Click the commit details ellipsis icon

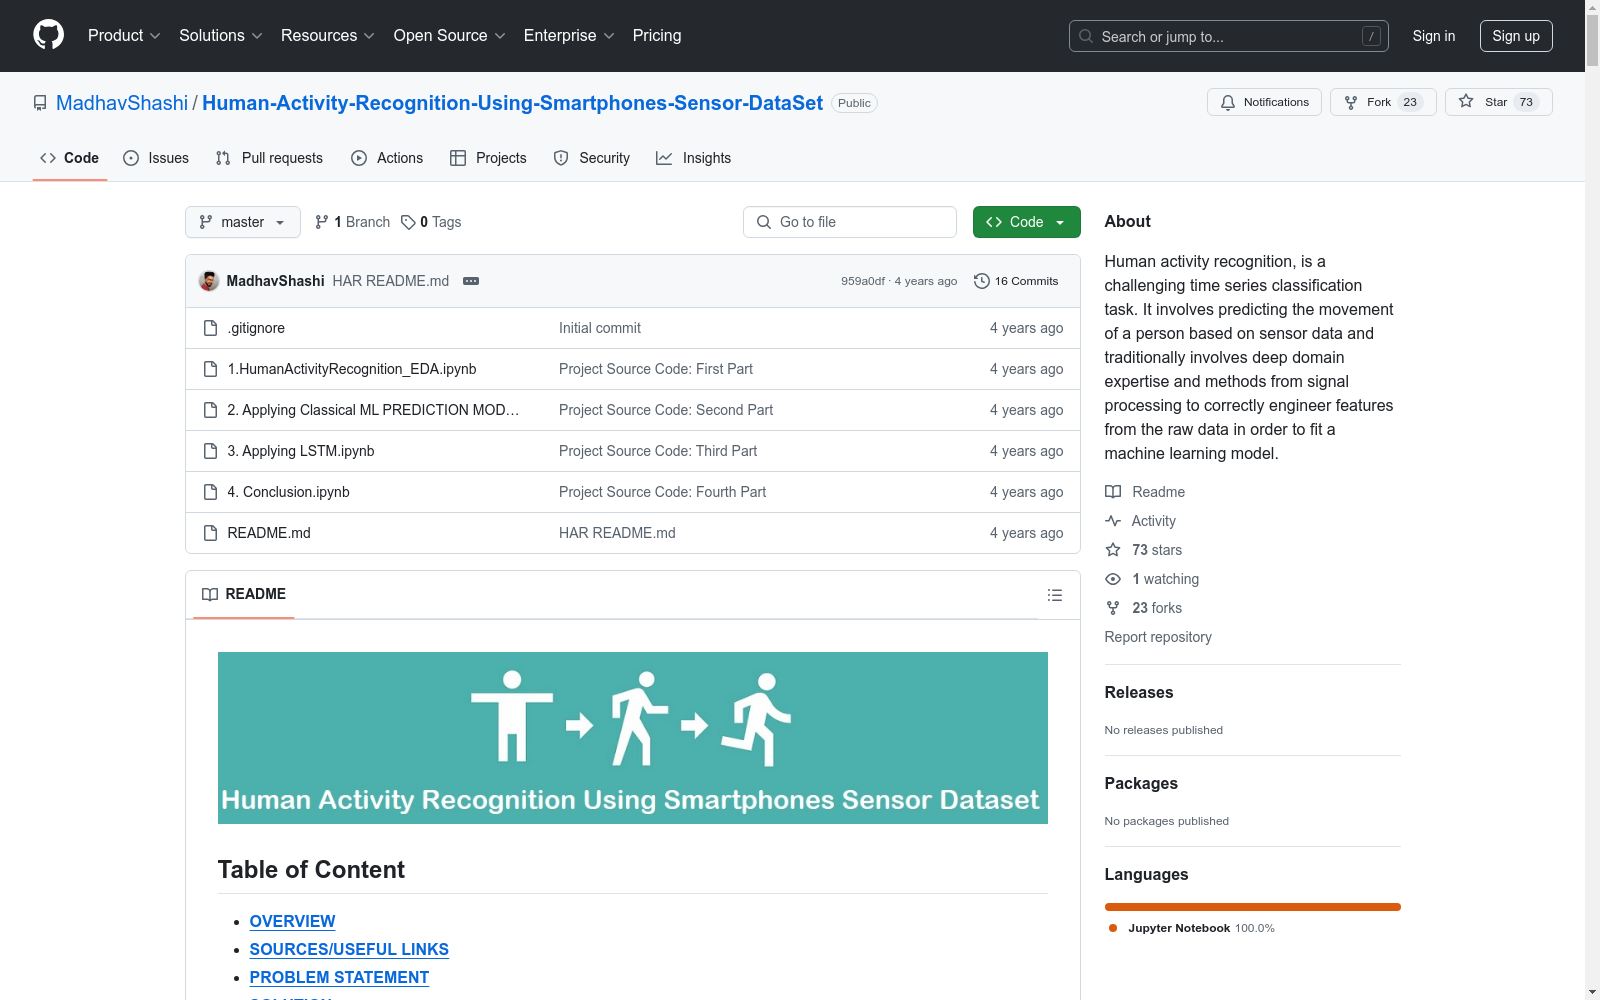coord(471,281)
